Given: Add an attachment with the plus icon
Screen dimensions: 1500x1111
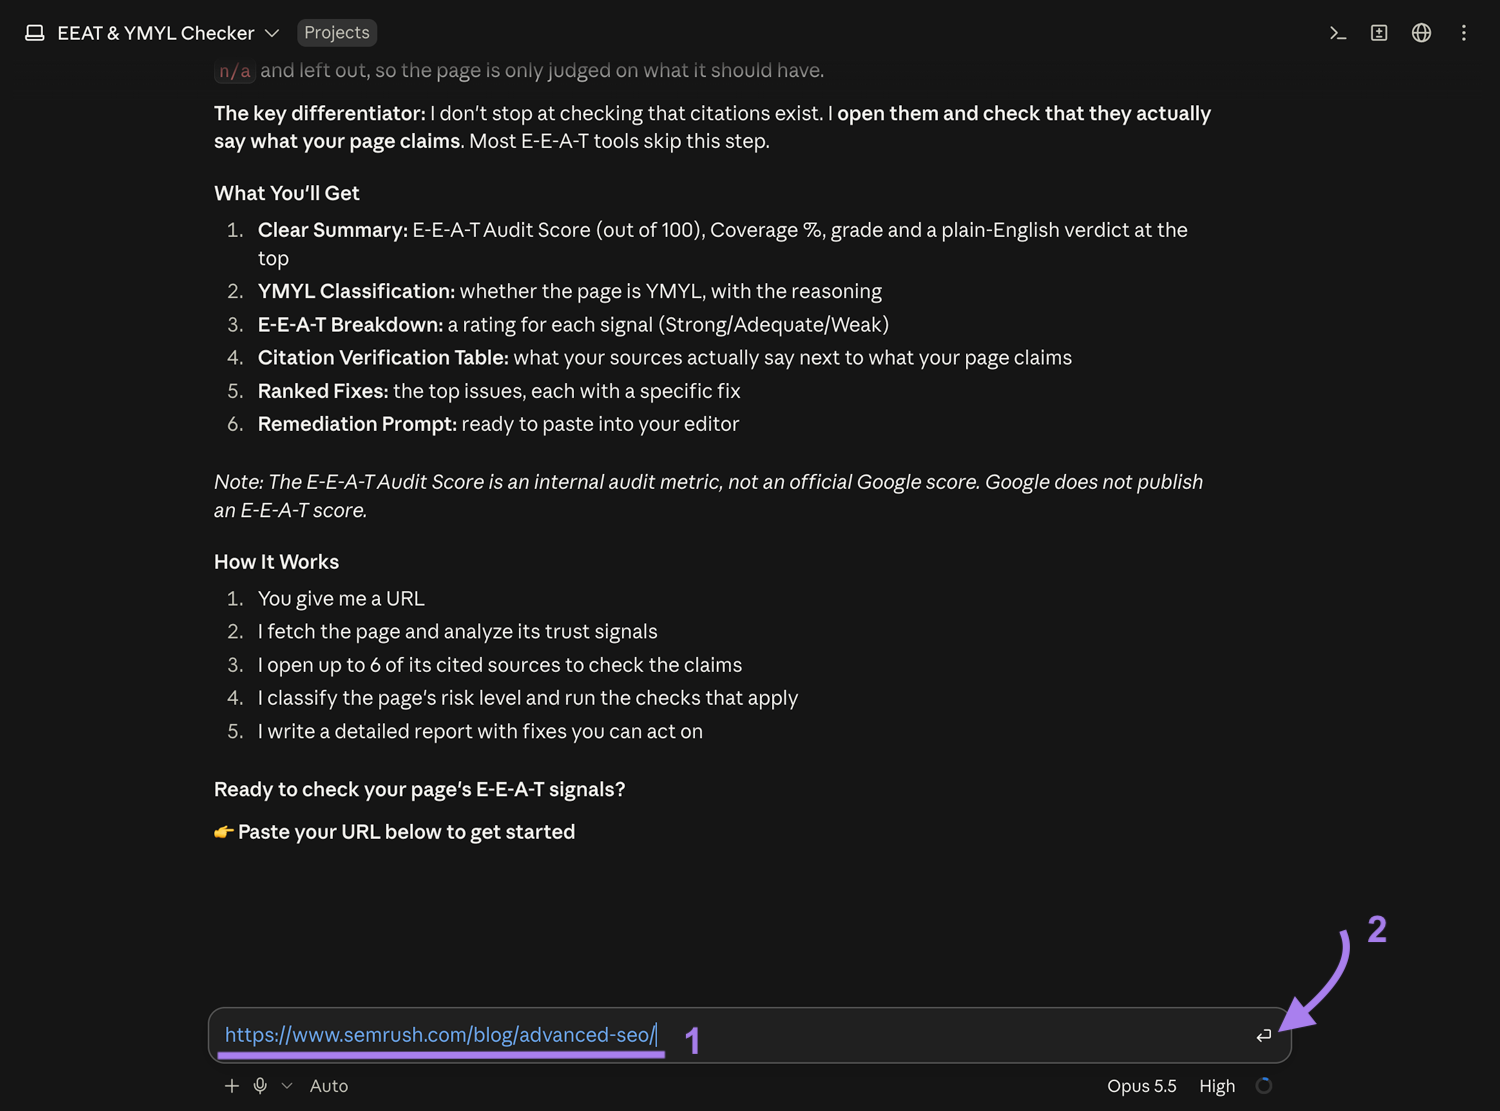Looking at the screenshot, I should pyautogui.click(x=232, y=1086).
